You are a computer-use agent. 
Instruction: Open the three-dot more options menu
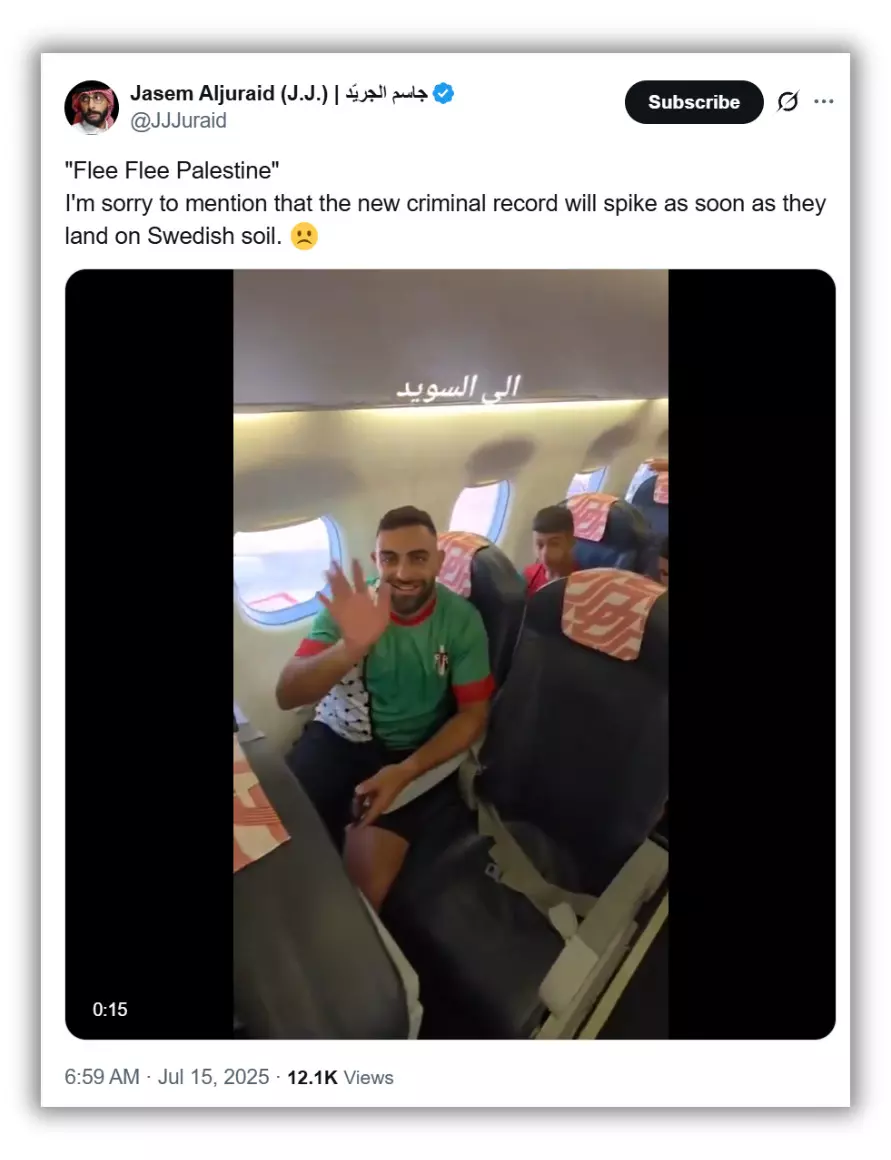coord(824,101)
